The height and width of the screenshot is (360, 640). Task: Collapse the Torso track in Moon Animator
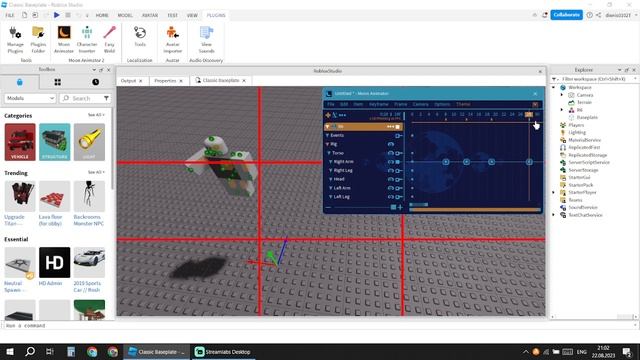329,153
